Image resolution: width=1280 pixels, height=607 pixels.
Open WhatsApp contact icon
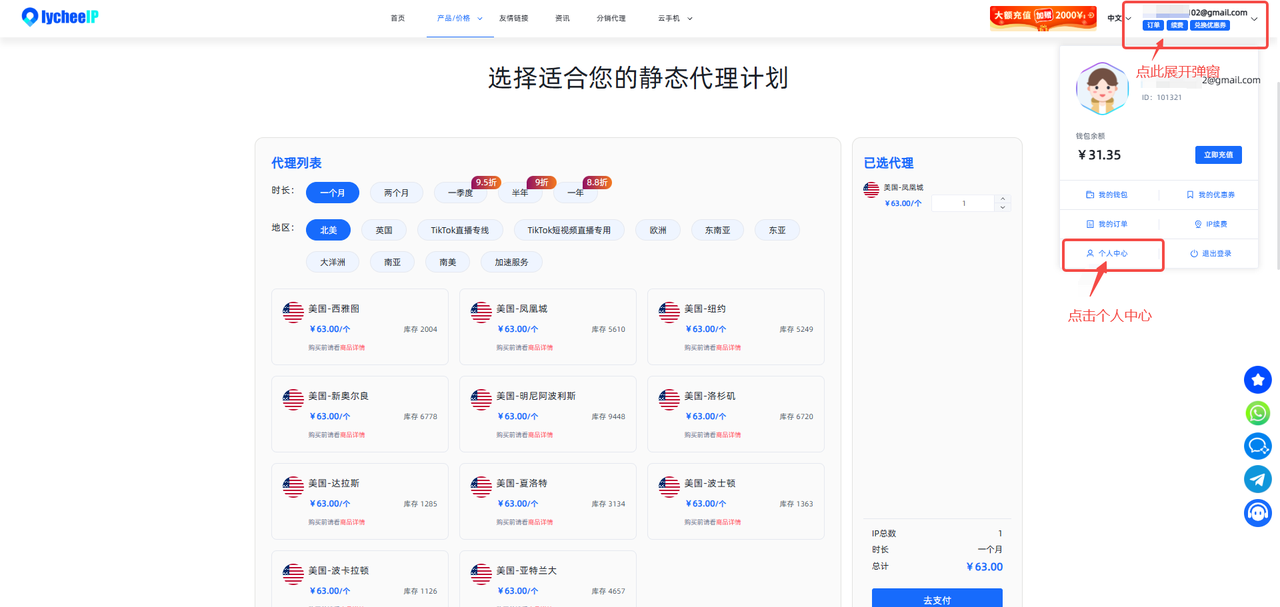(x=1258, y=413)
